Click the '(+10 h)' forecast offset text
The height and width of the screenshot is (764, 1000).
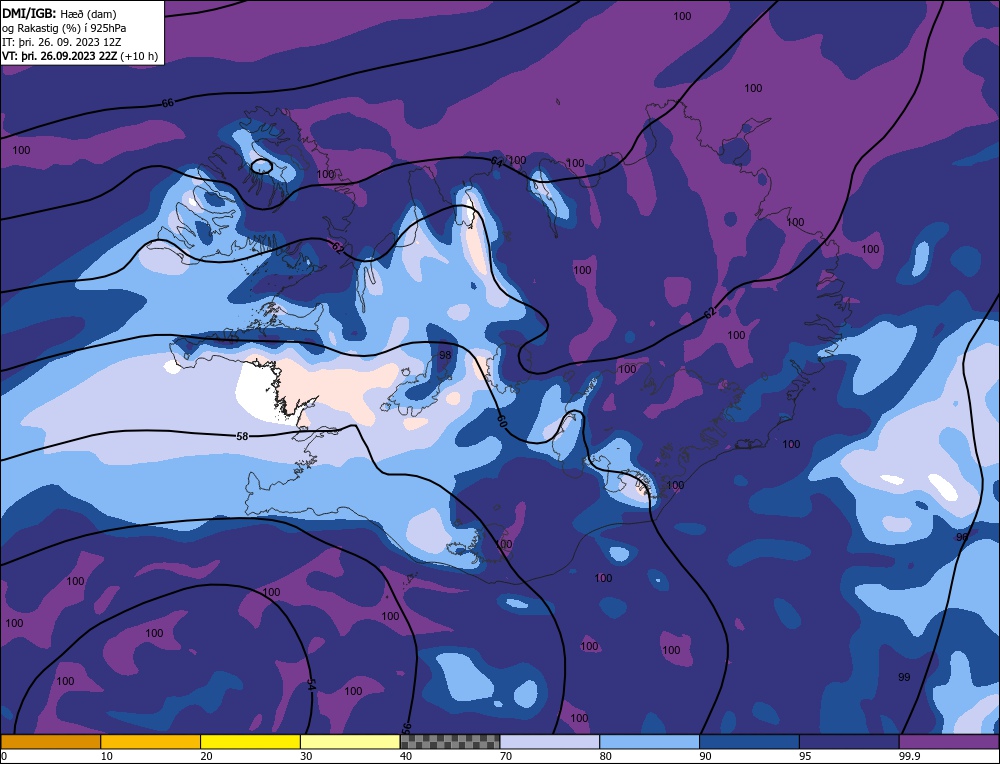tap(139, 56)
